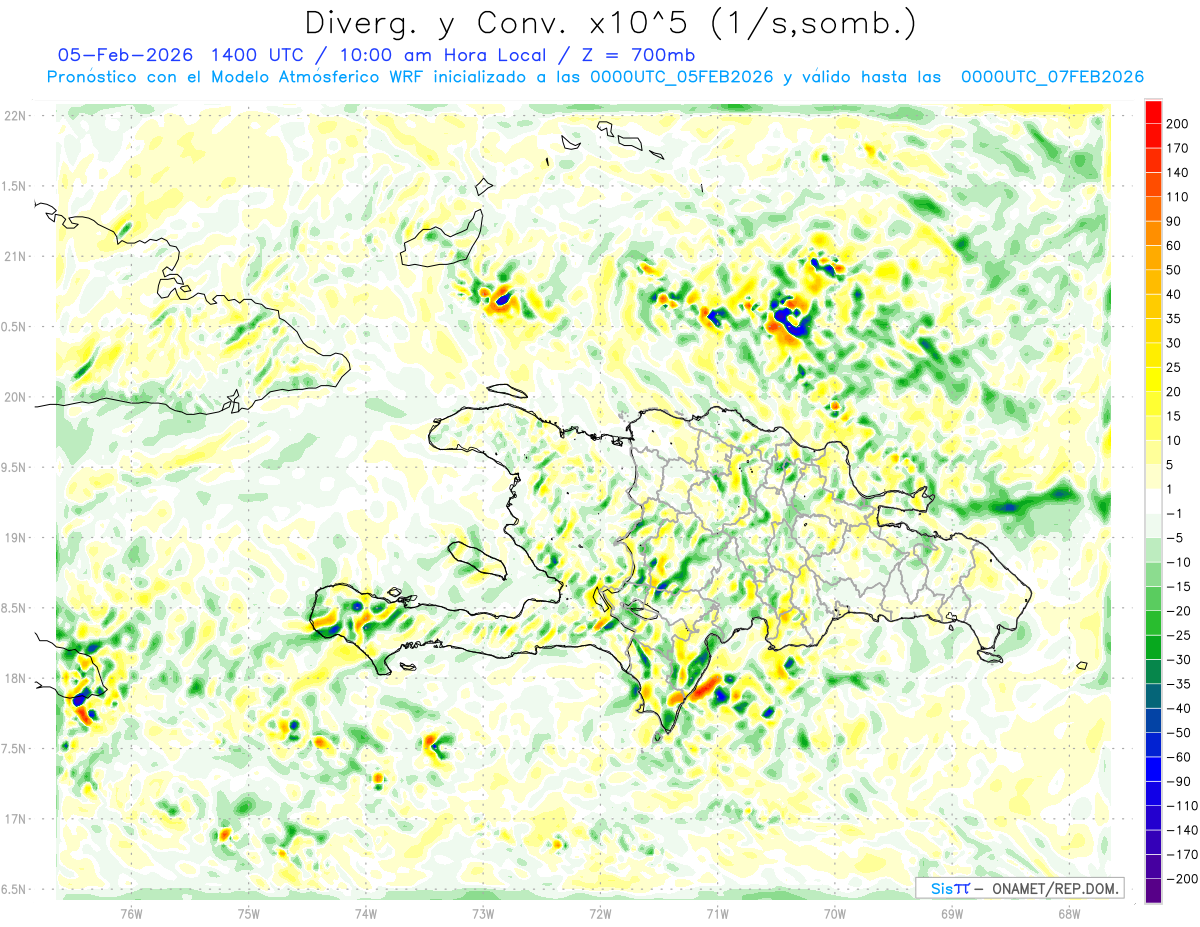Click the '8.5N' latitude label

14,608
